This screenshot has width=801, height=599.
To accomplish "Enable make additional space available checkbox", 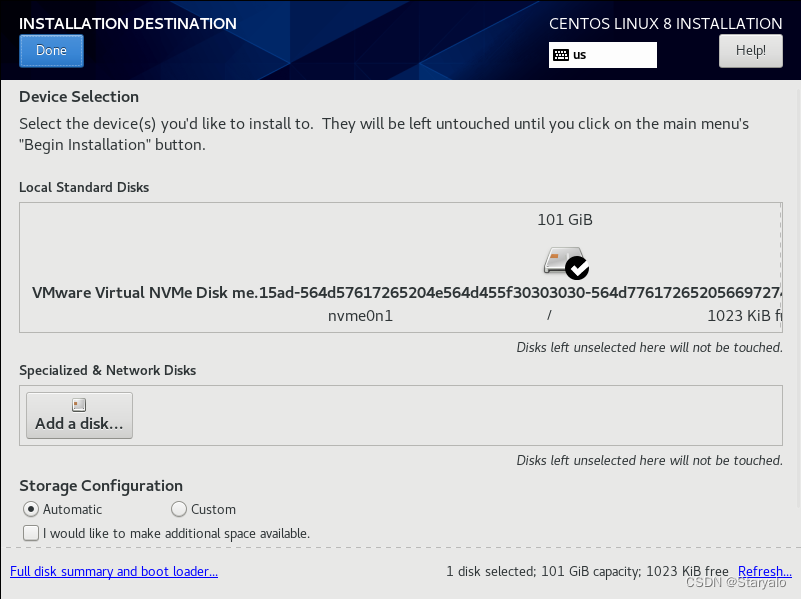I will [31, 533].
